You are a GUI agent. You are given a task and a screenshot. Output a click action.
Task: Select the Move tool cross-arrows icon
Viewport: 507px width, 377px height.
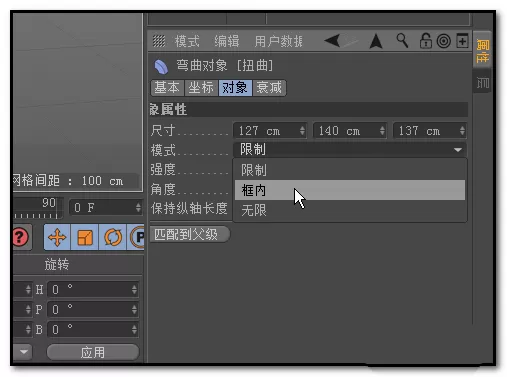point(57,237)
